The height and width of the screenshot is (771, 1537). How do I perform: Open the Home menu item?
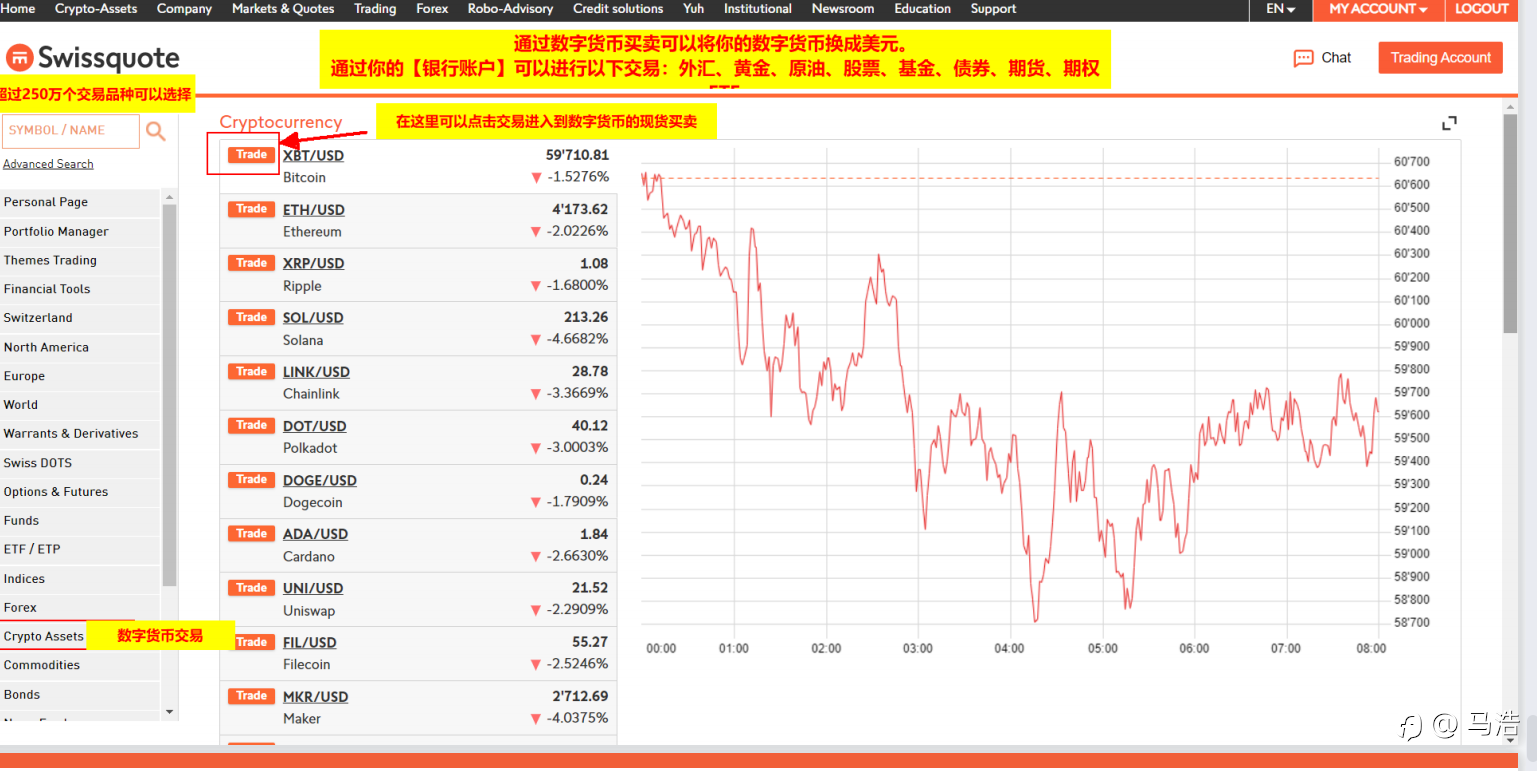coord(18,9)
